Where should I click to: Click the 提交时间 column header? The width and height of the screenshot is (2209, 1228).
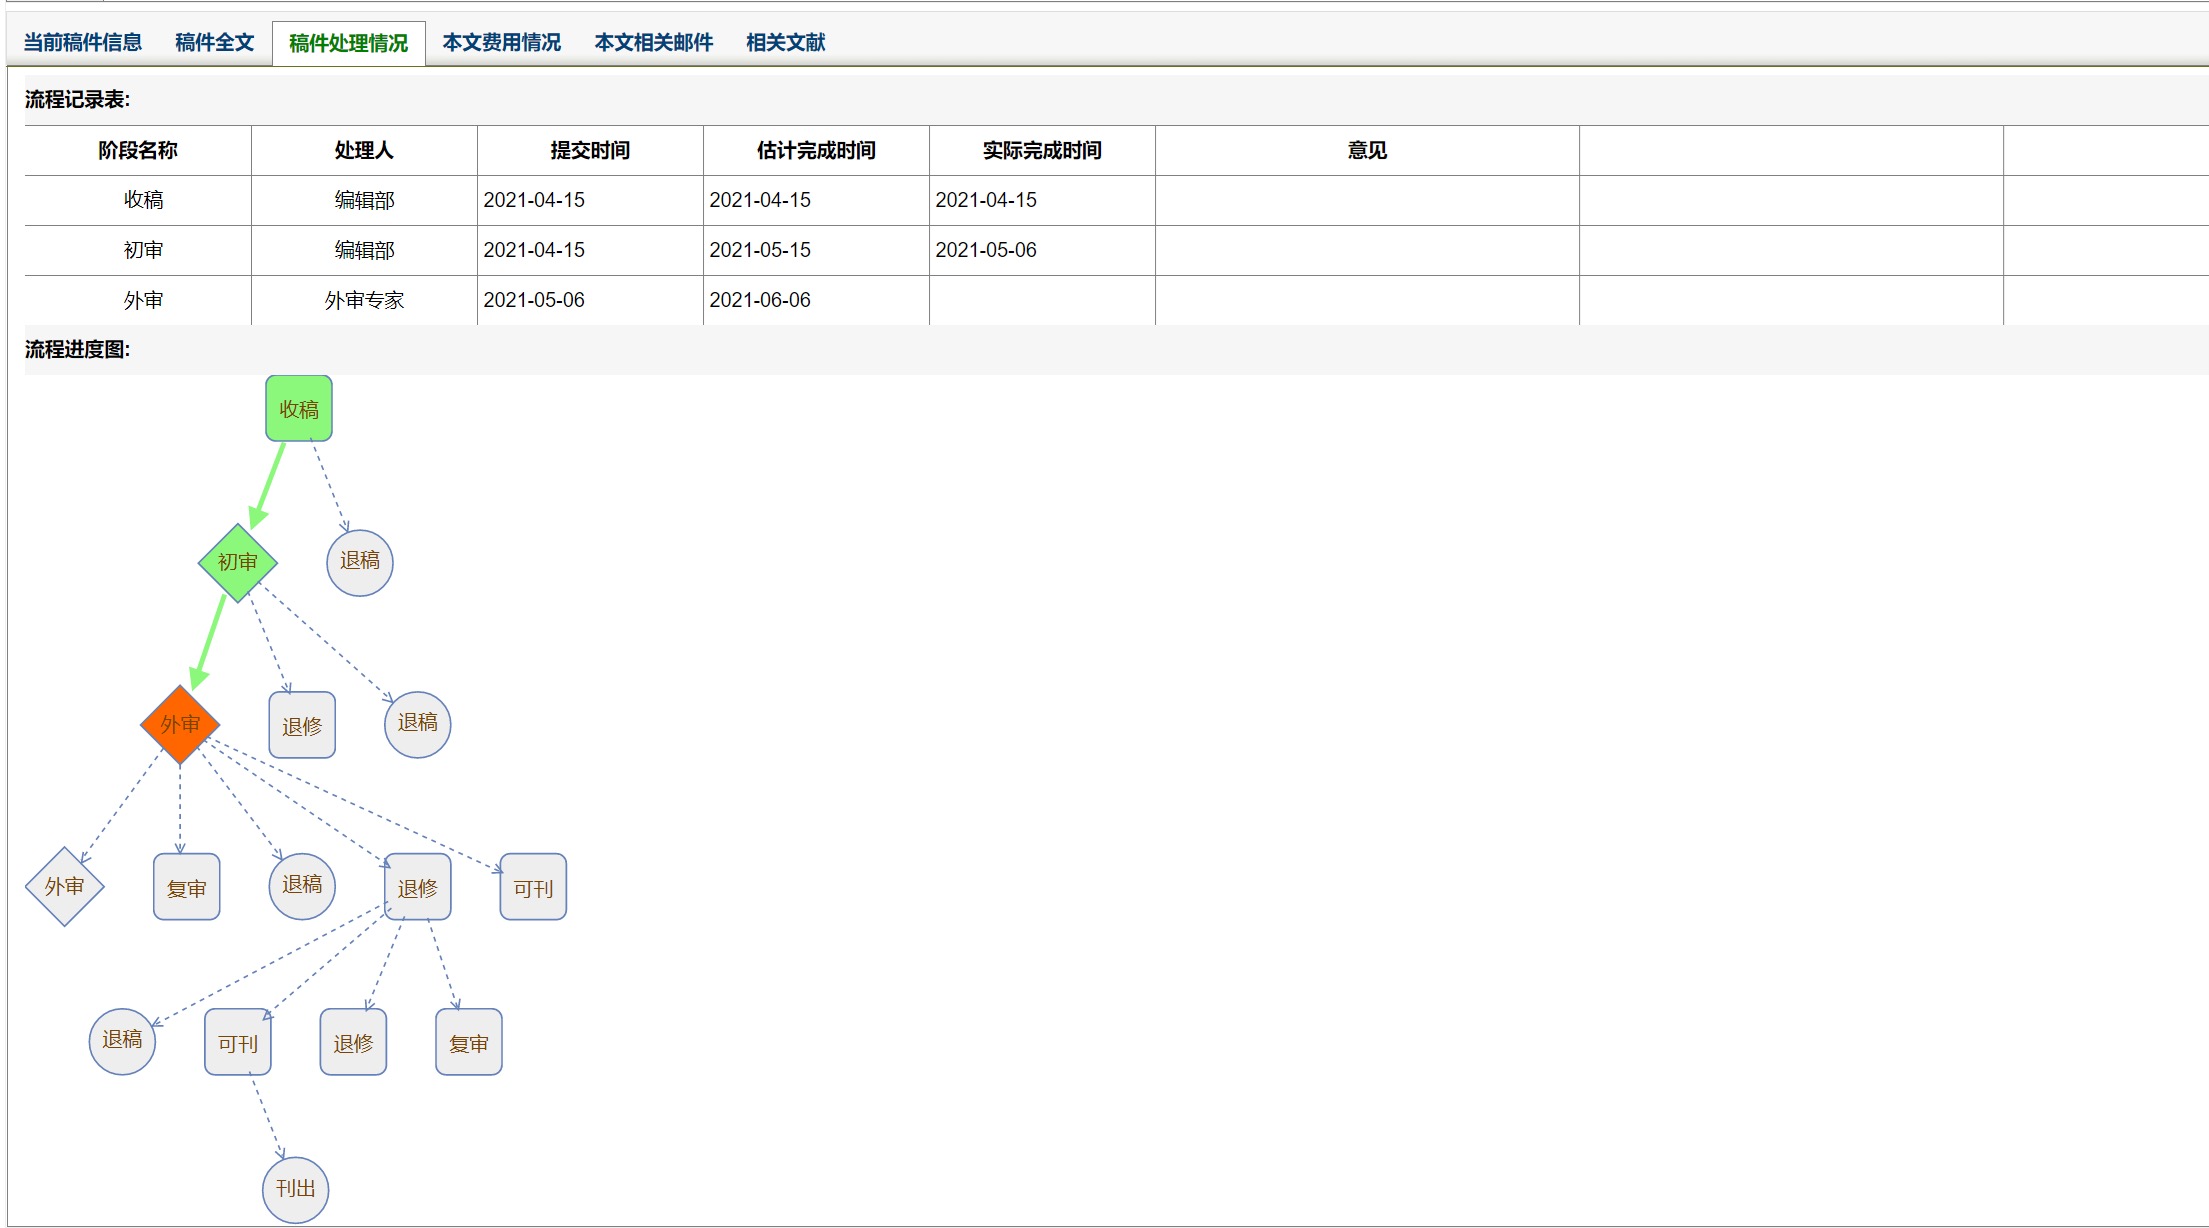(590, 150)
